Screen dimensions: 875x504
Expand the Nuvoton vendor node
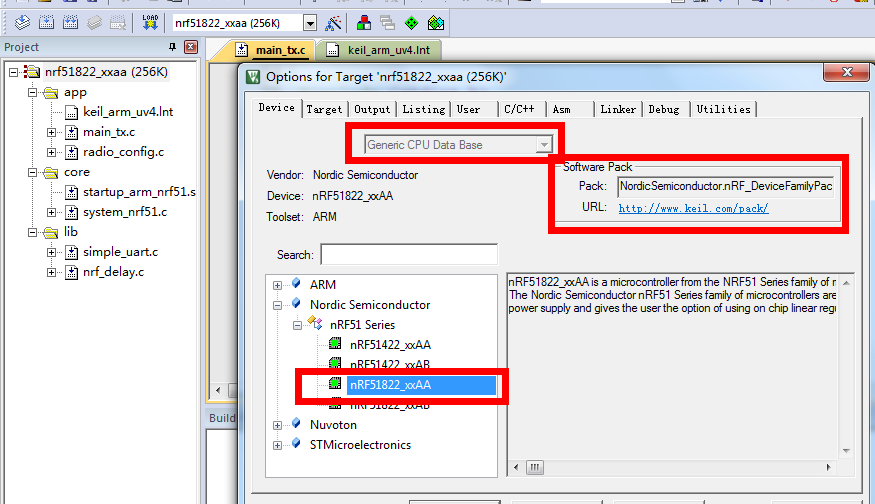277,425
